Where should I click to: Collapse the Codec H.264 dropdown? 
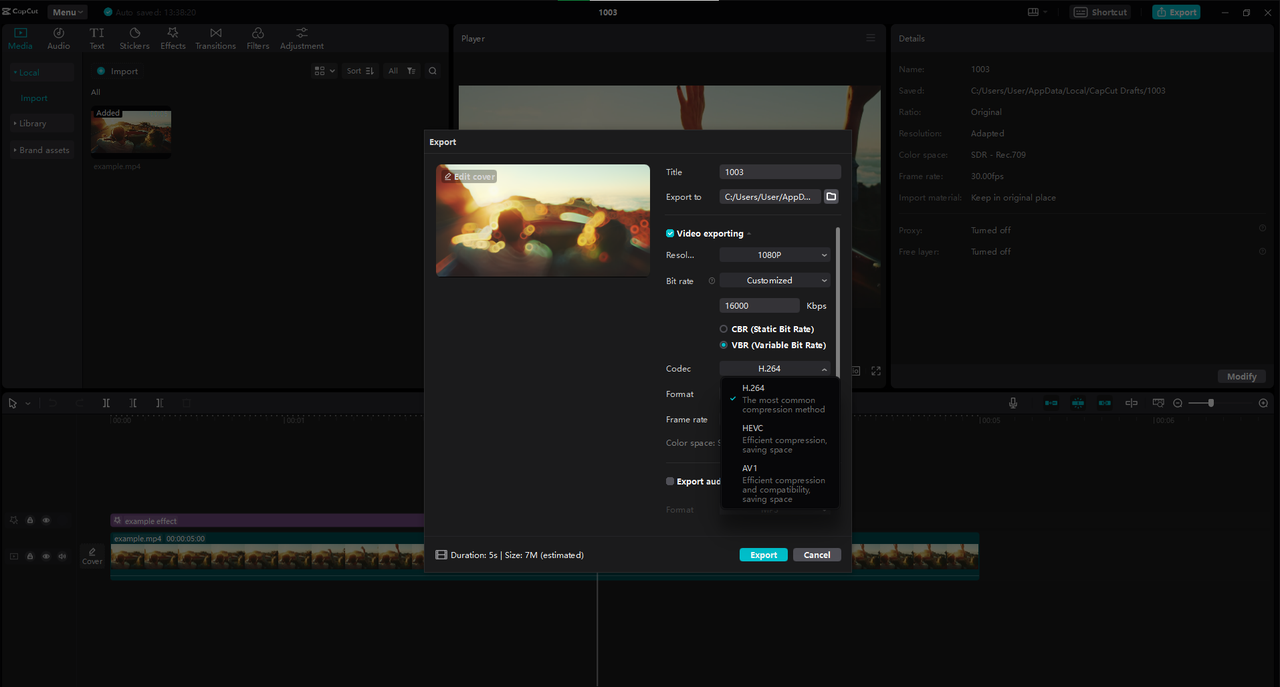[x=775, y=369]
